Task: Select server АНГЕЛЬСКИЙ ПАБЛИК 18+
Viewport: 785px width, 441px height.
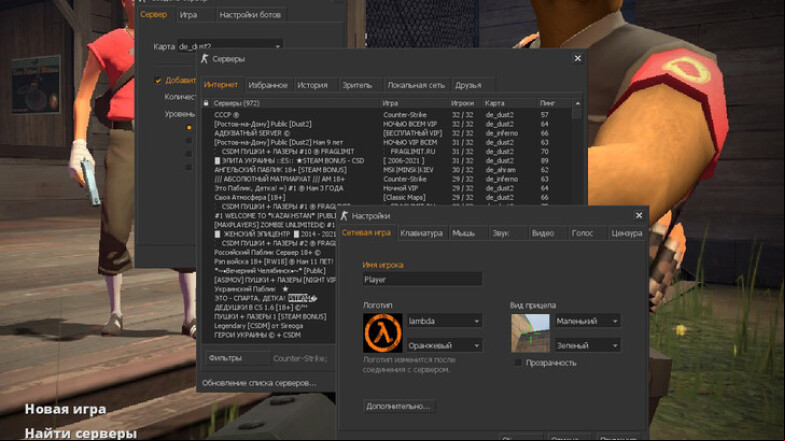Action: (x=385, y=170)
